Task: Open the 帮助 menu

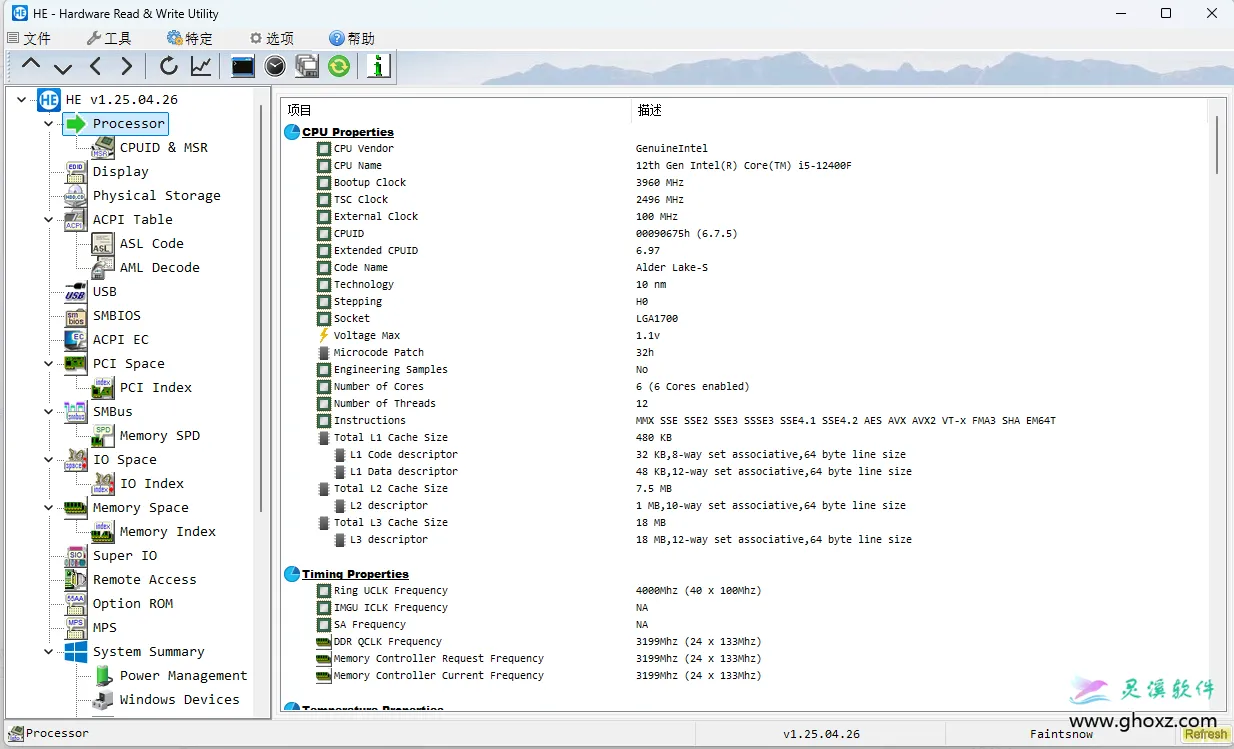Action: coord(352,38)
